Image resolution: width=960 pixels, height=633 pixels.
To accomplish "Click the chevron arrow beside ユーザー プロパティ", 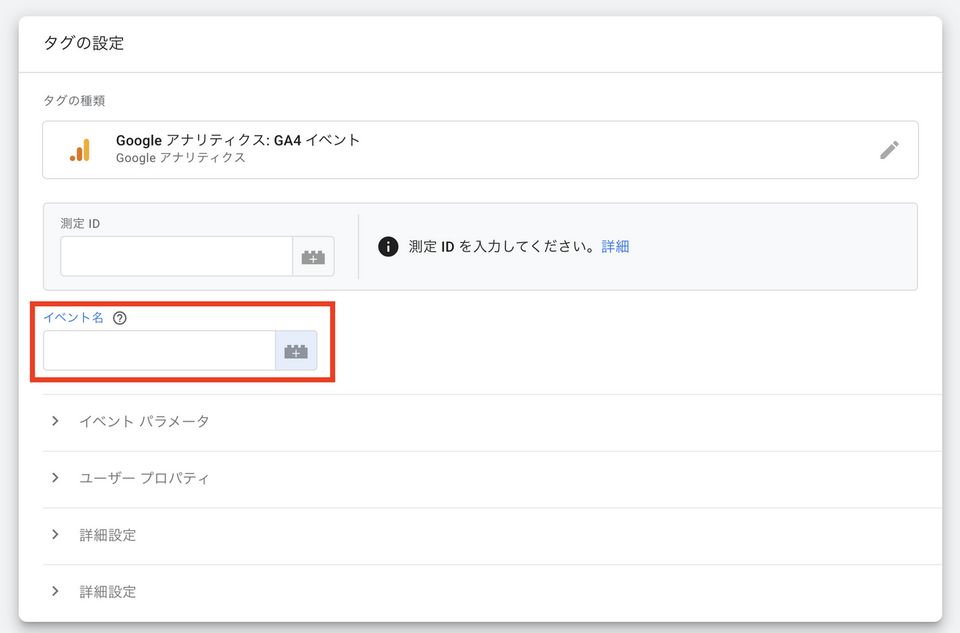I will [x=56, y=478].
